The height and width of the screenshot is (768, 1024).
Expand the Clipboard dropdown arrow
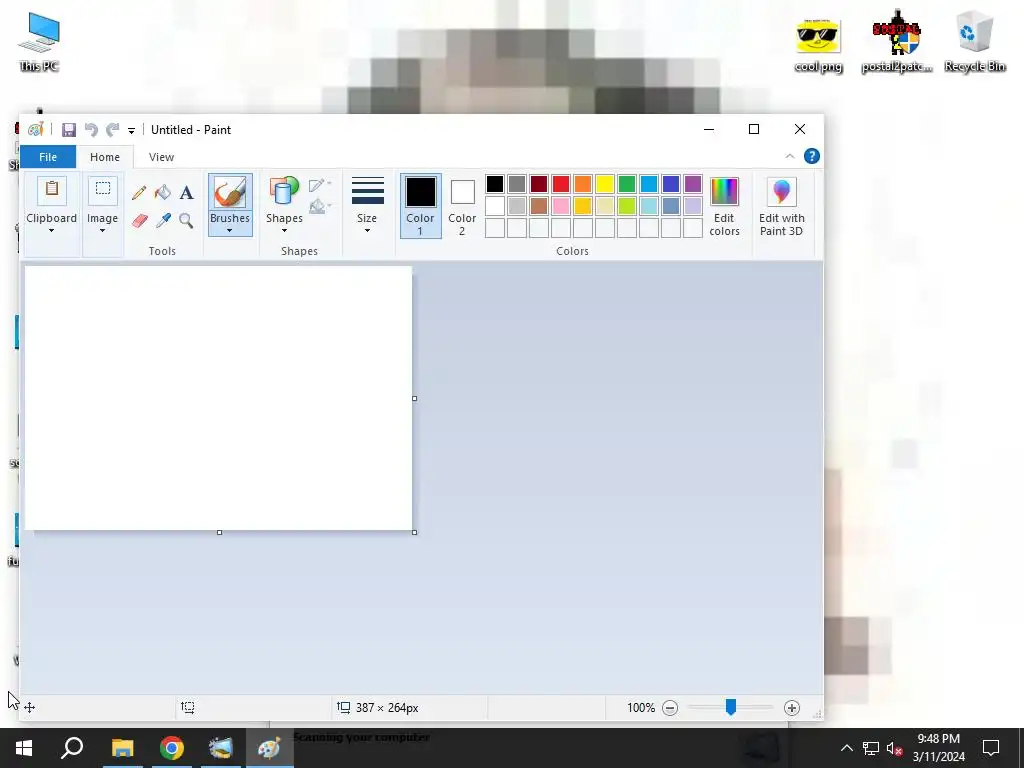click(x=51, y=231)
